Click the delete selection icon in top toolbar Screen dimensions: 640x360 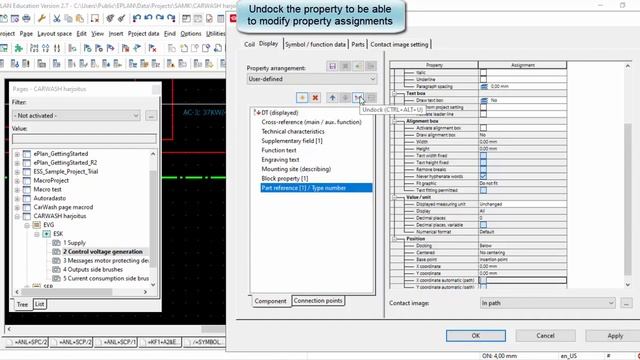tap(94, 18)
